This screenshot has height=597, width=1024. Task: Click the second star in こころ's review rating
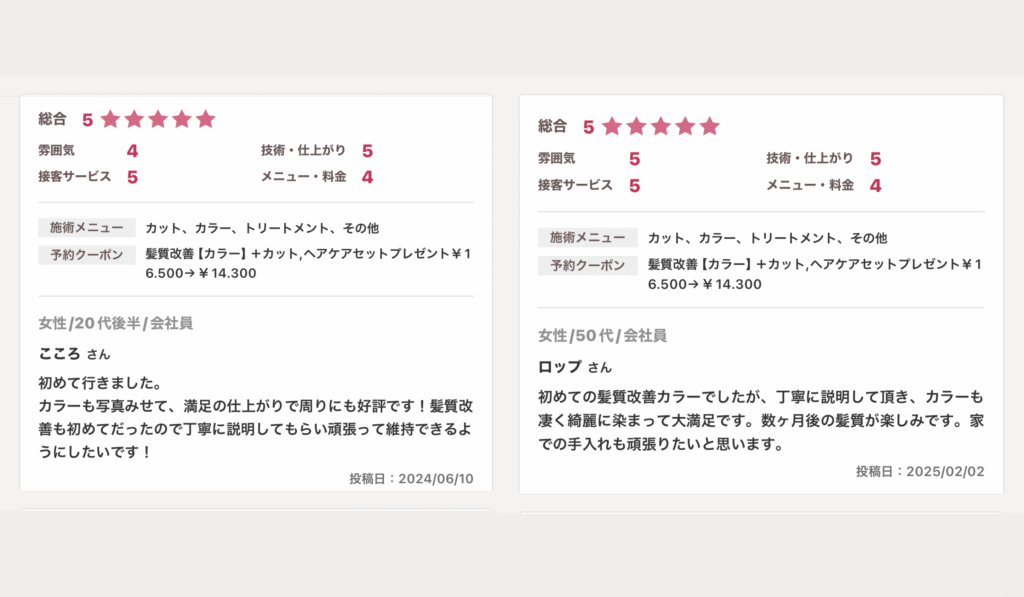pyautogui.click(x=134, y=119)
